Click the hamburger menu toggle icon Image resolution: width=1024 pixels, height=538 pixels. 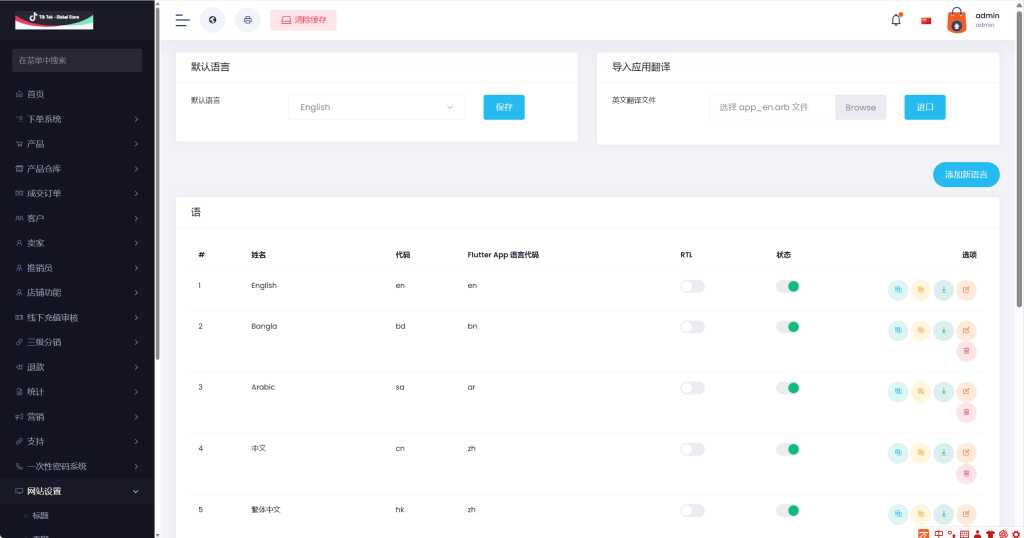tap(182, 20)
